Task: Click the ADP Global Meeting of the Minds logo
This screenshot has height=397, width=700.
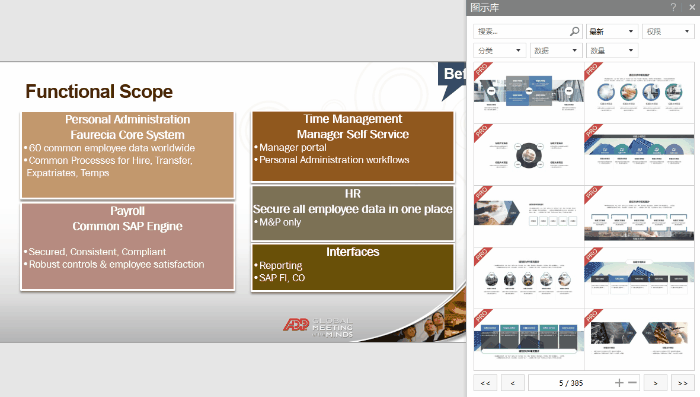Action: coord(318,327)
